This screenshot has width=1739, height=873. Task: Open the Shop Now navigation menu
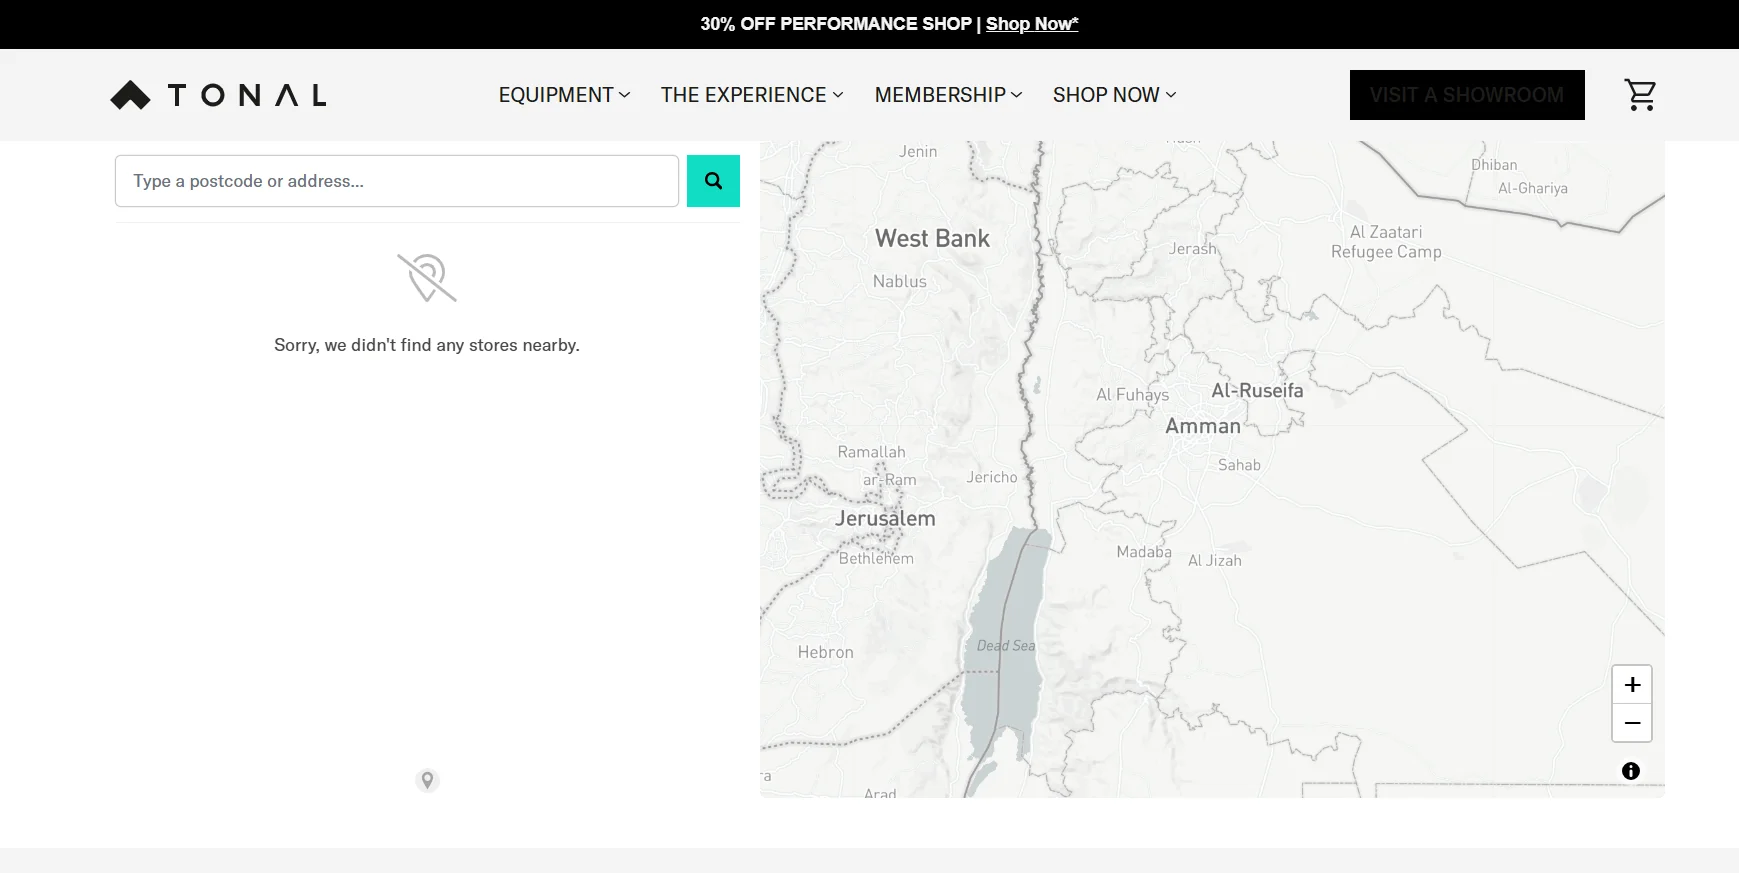click(1114, 95)
